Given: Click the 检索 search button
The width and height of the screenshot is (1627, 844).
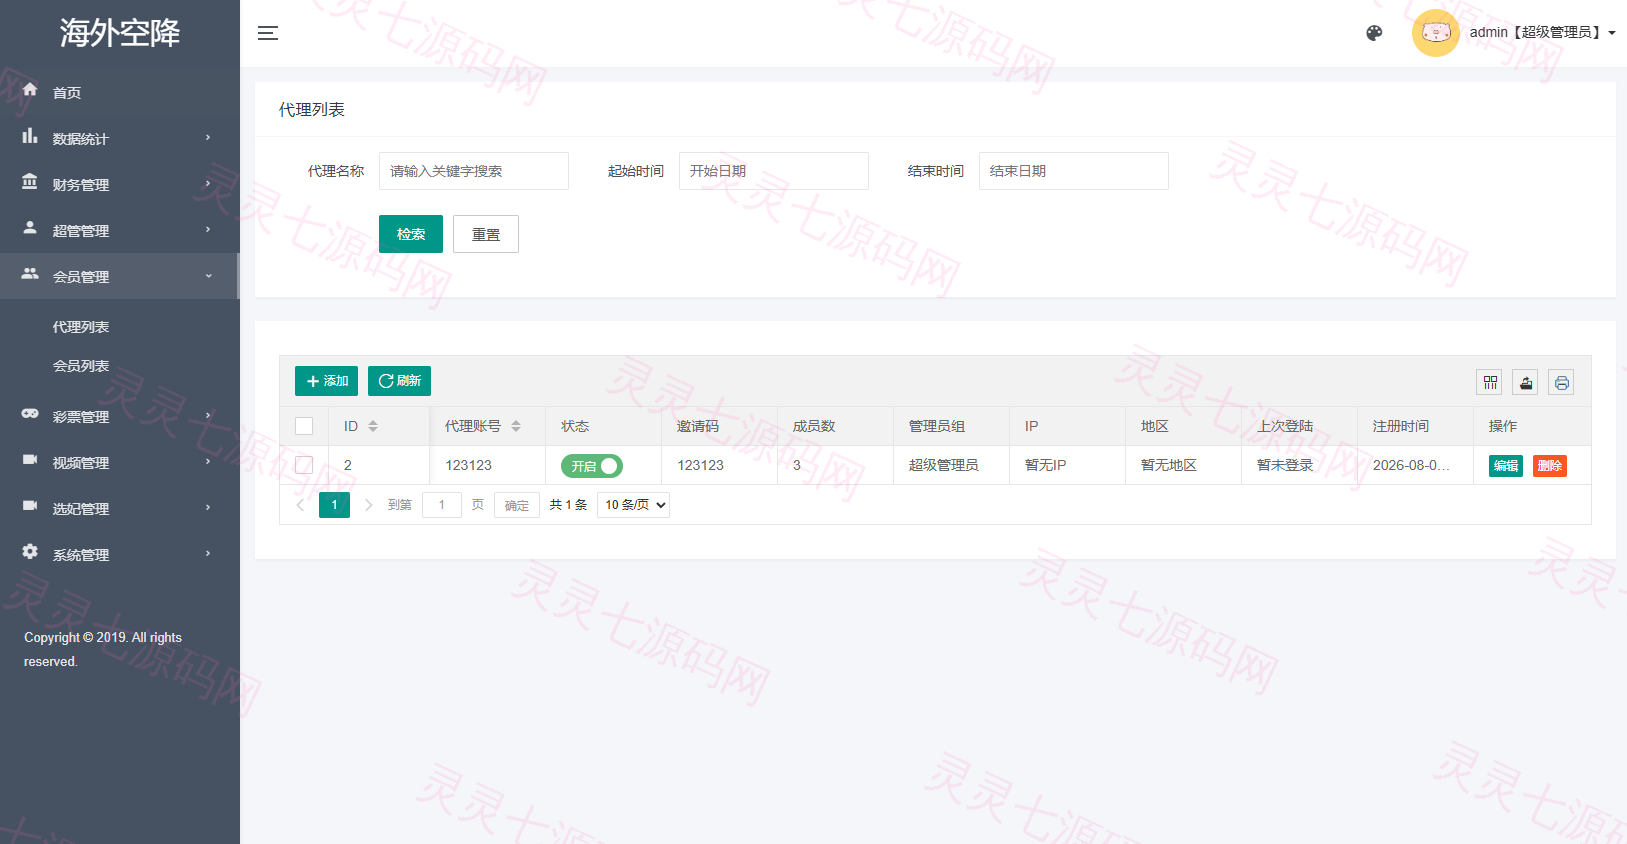Looking at the screenshot, I should pos(411,234).
